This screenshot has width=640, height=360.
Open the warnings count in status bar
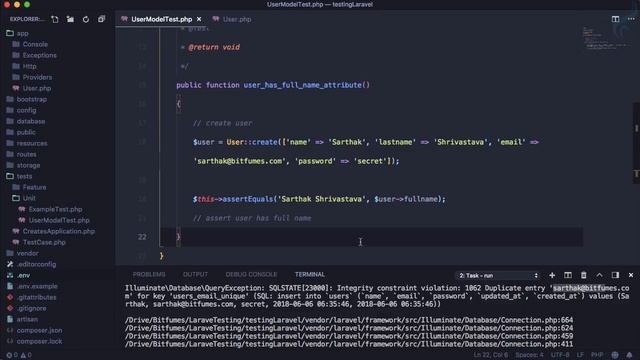pyautogui.click(x=26, y=355)
